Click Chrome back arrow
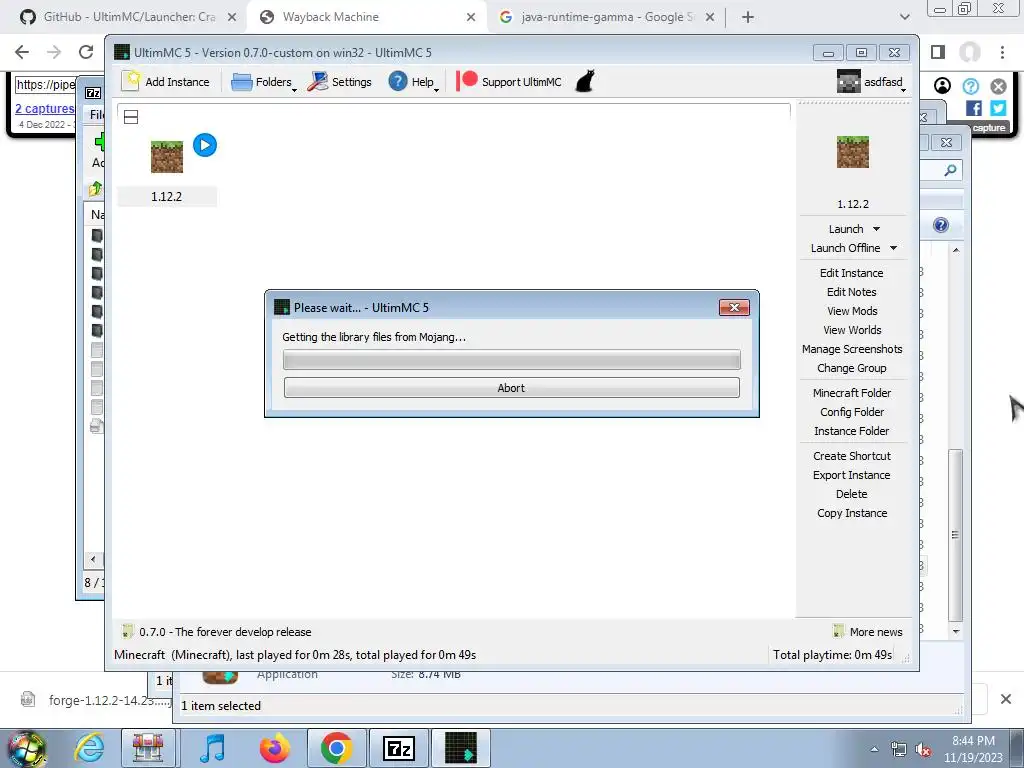The height and width of the screenshot is (768, 1024). 22,52
